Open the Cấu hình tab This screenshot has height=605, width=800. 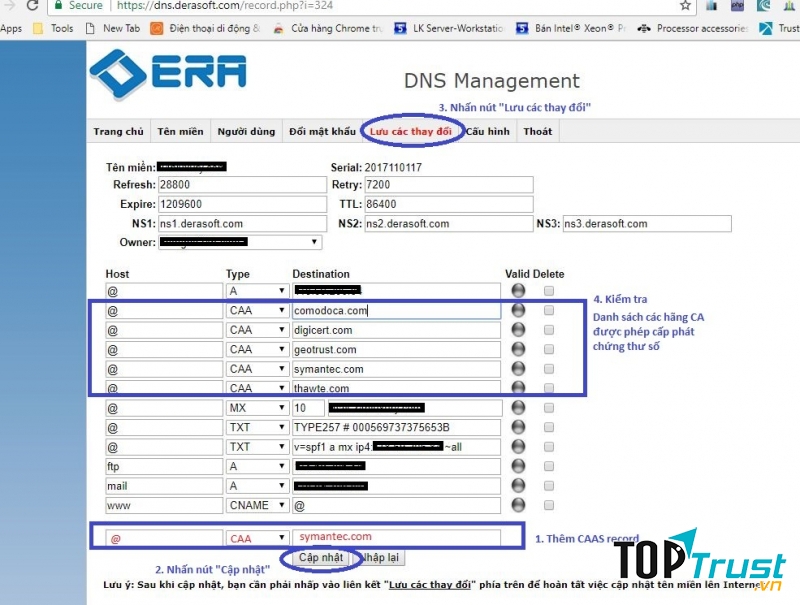(x=487, y=132)
